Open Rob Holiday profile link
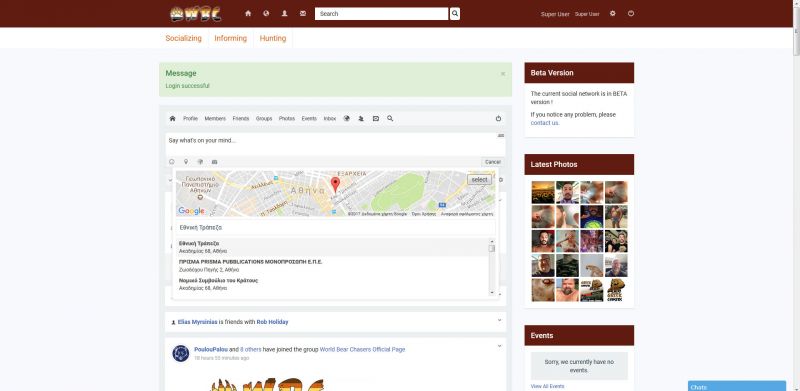800x391 pixels. (x=272, y=322)
